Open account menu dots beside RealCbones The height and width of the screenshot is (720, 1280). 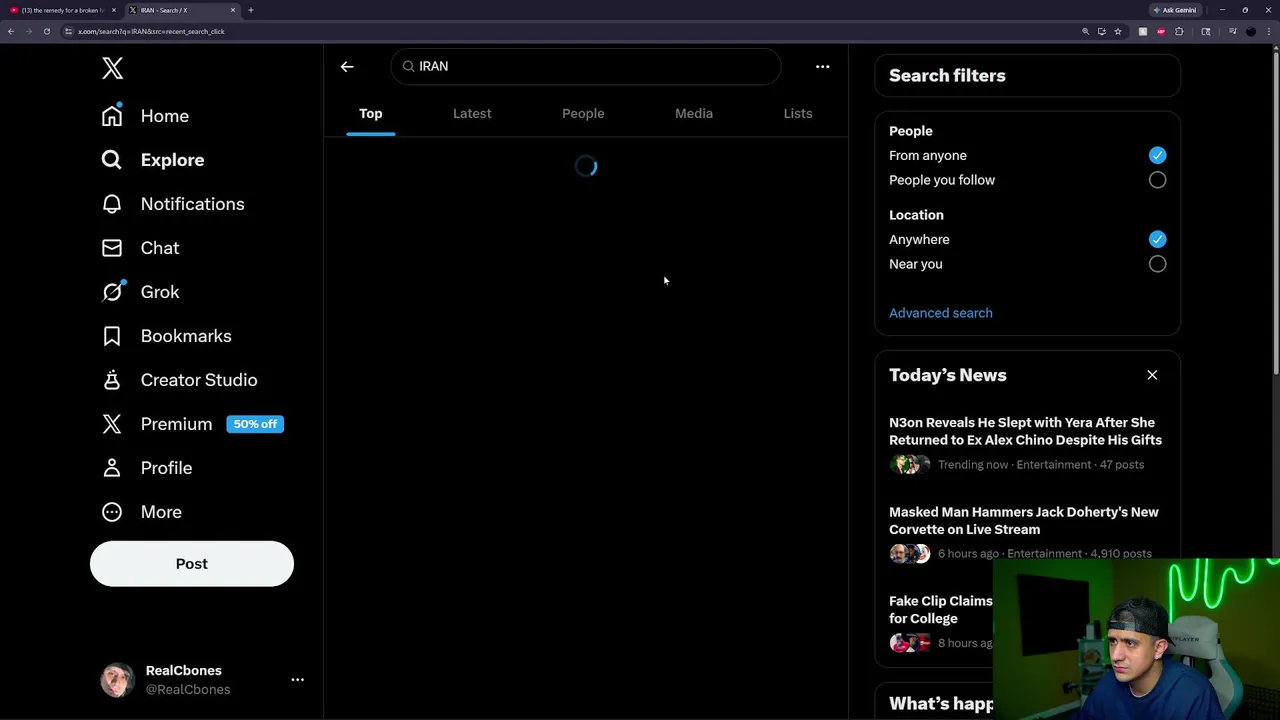(297, 680)
